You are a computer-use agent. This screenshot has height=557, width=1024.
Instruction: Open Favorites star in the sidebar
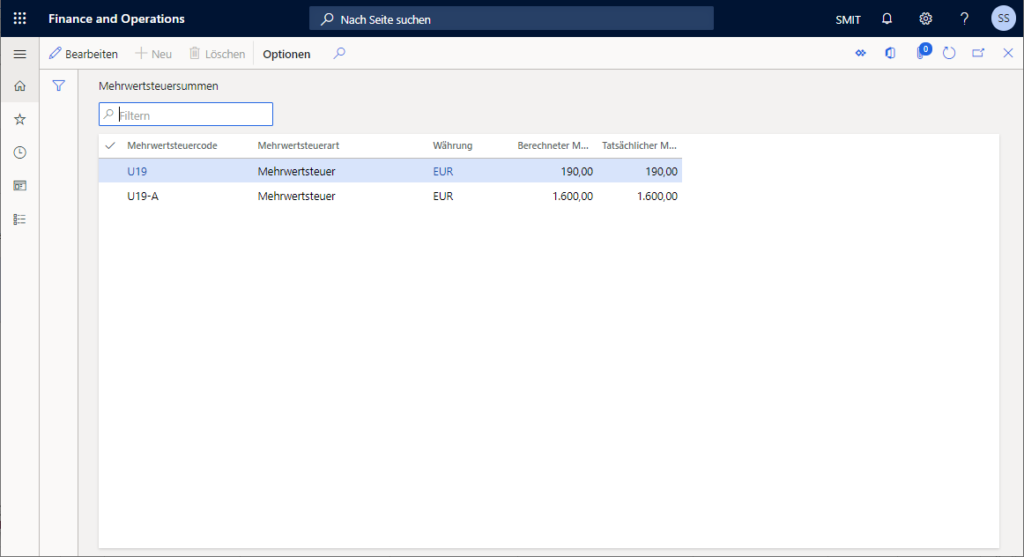[x=19, y=119]
